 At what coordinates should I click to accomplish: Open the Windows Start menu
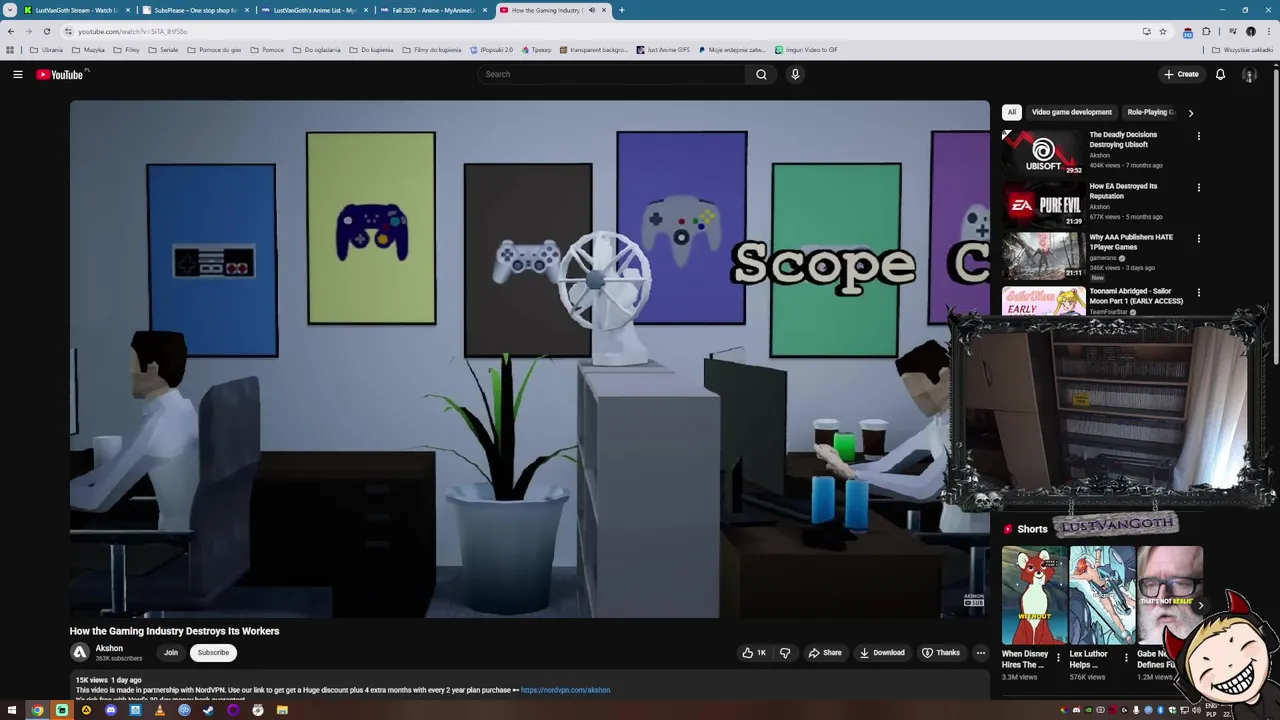click(x=12, y=710)
